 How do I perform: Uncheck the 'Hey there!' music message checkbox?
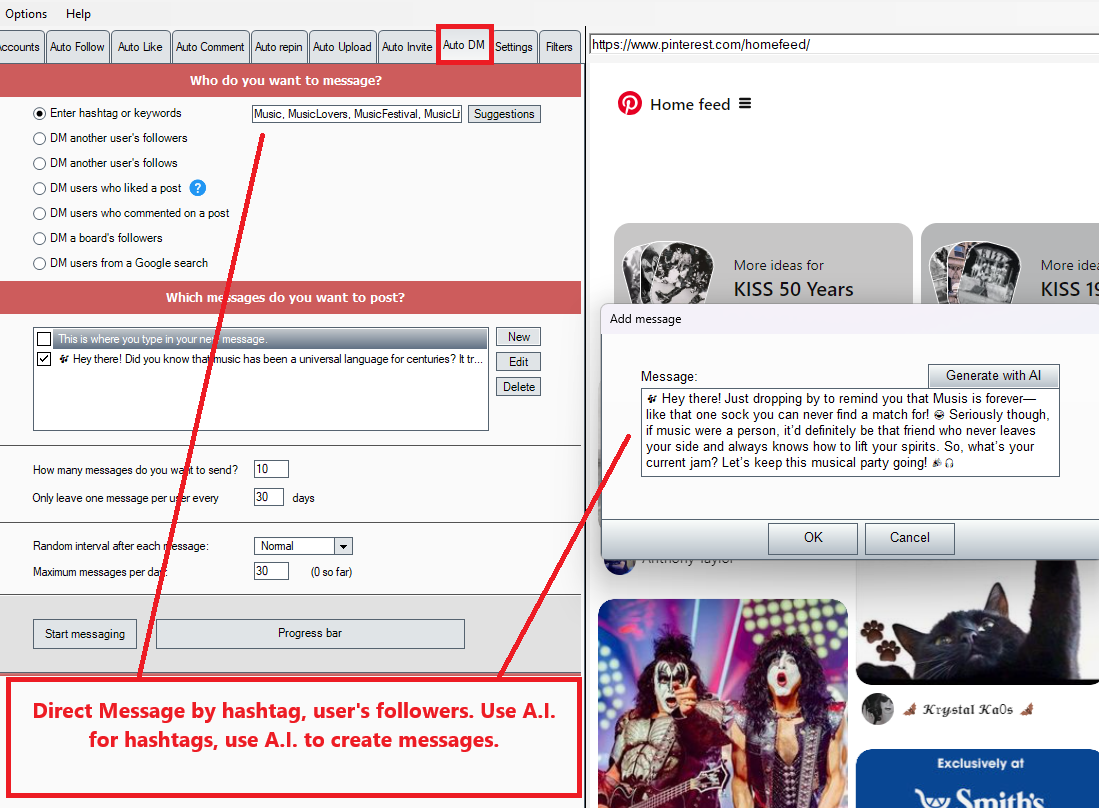(44, 360)
